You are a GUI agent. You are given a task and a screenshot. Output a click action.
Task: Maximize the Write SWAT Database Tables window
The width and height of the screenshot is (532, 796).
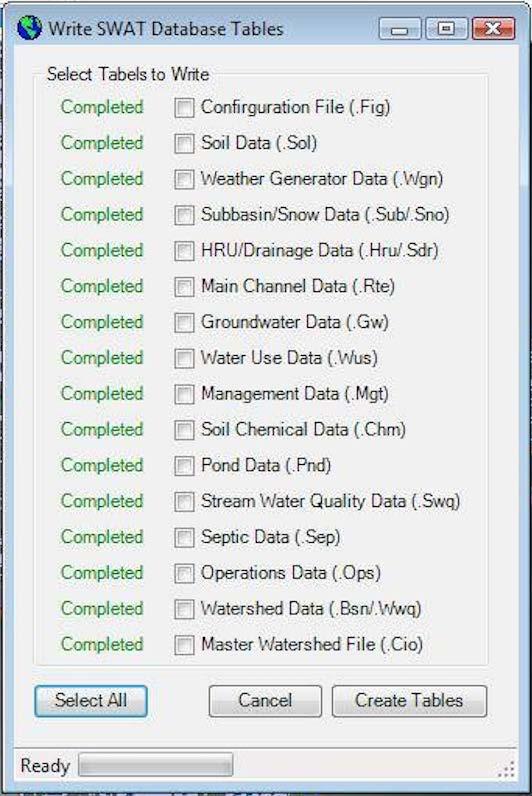[446, 29]
